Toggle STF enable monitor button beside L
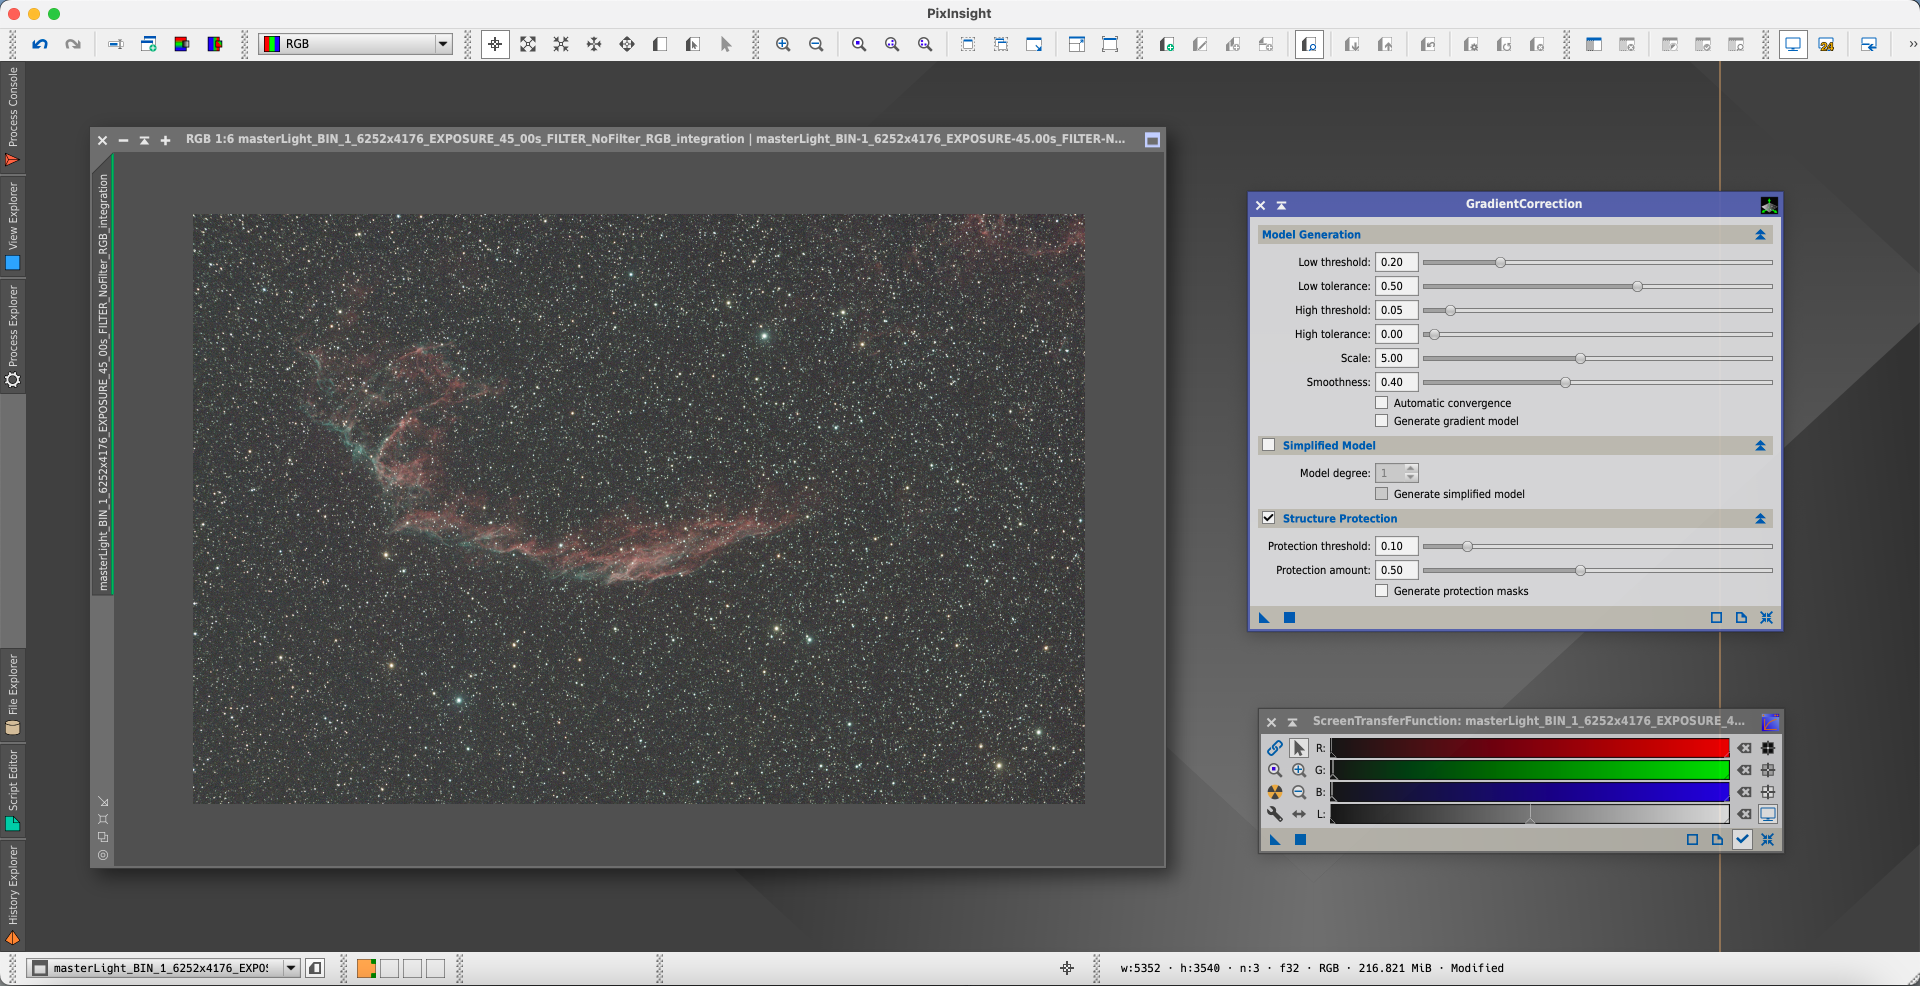Viewport: 1920px width, 986px height. tap(1768, 814)
